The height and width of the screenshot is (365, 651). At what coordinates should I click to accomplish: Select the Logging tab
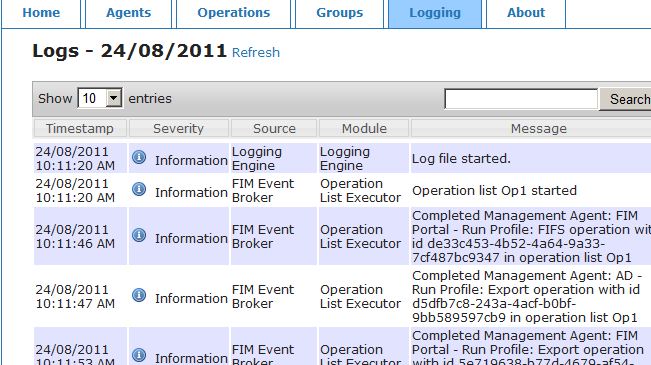tap(435, 13)
